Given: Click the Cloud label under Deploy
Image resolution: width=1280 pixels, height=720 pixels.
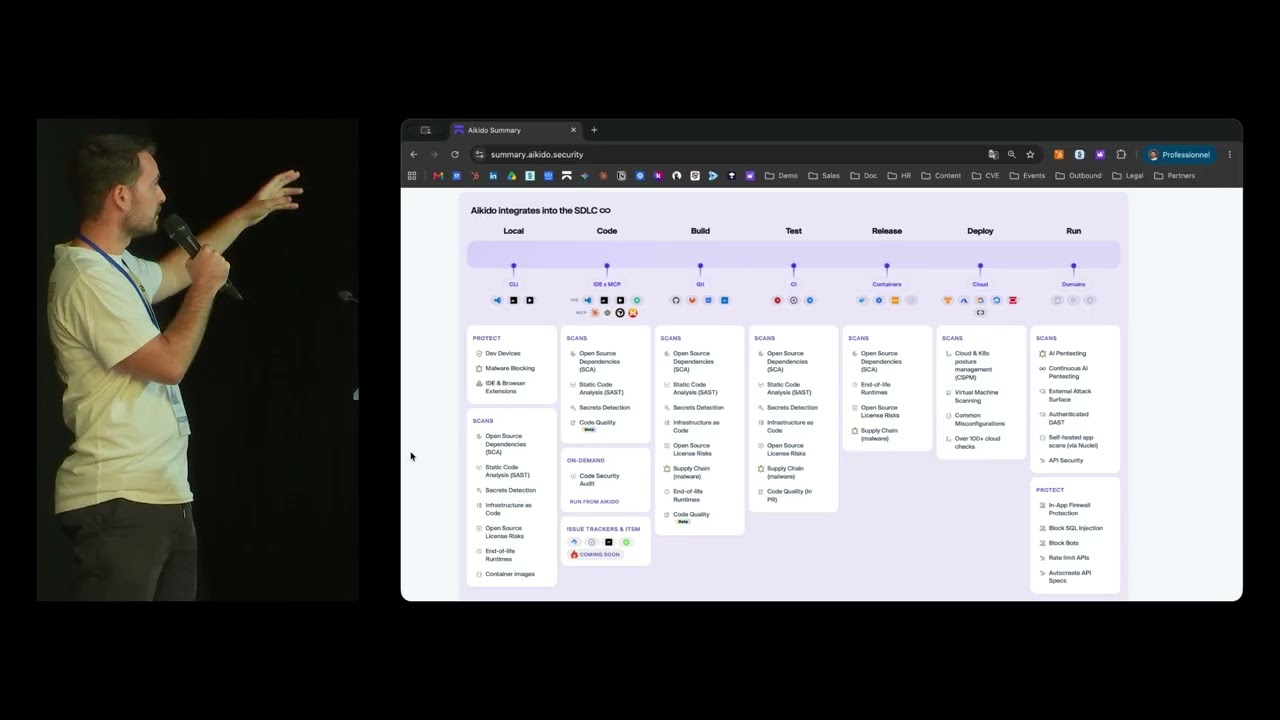Looking at the screenshot, I should pyautogui.click(x=980, y=284).
